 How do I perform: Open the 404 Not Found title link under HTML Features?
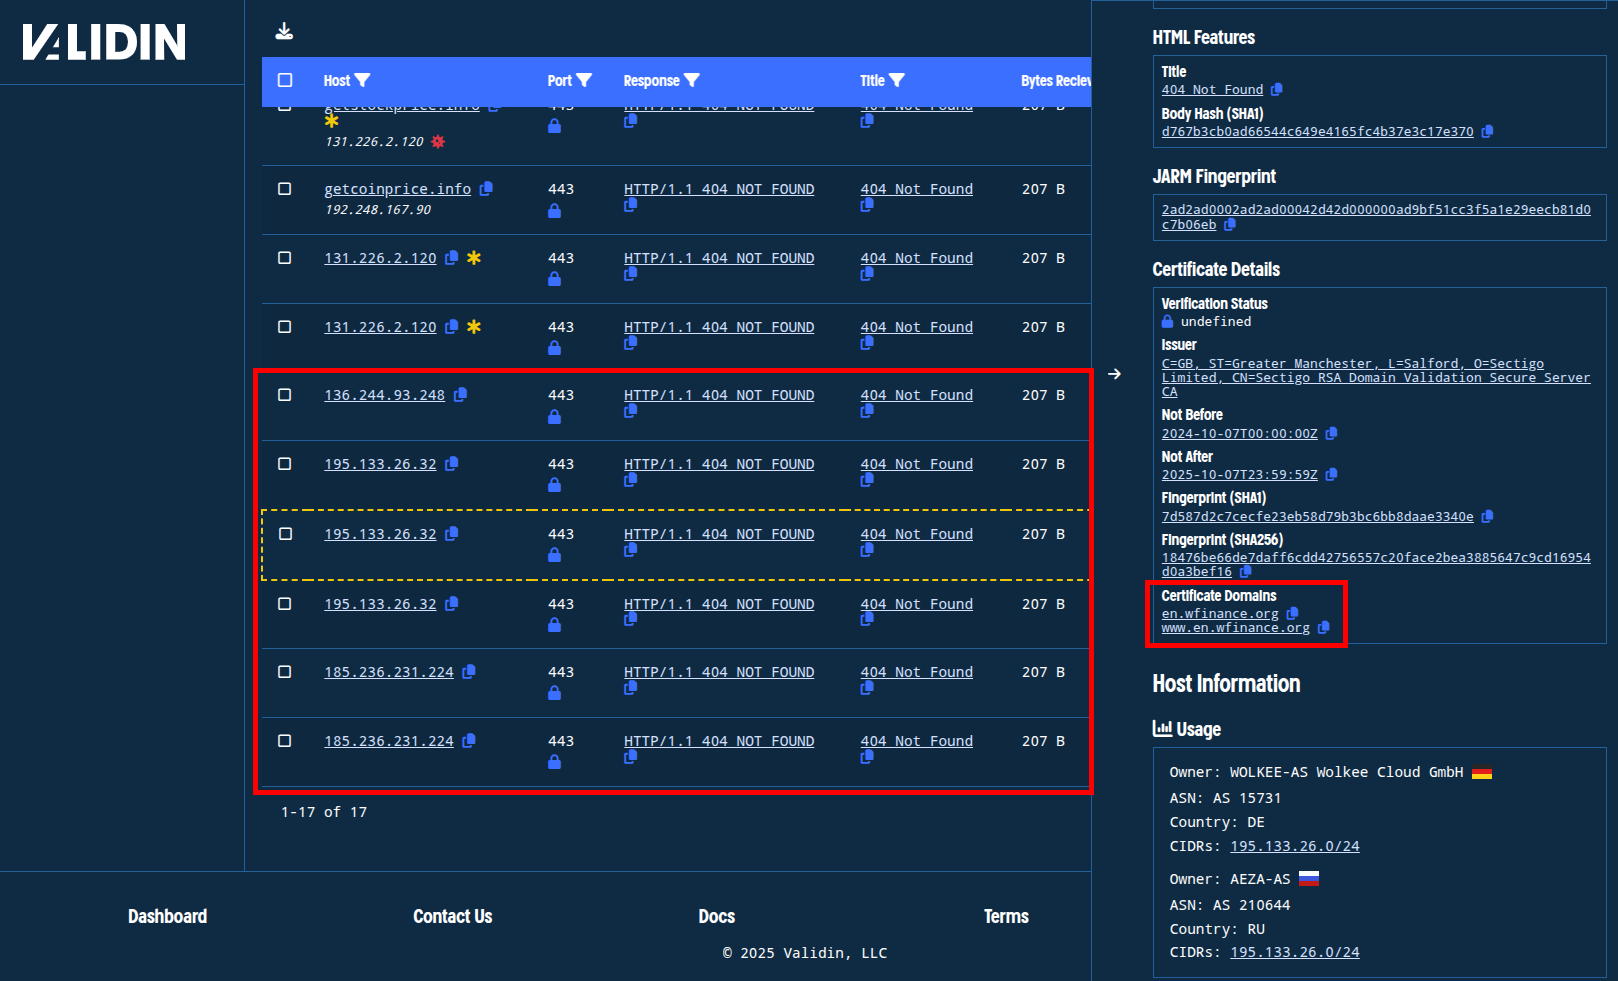coord(1212,89)
